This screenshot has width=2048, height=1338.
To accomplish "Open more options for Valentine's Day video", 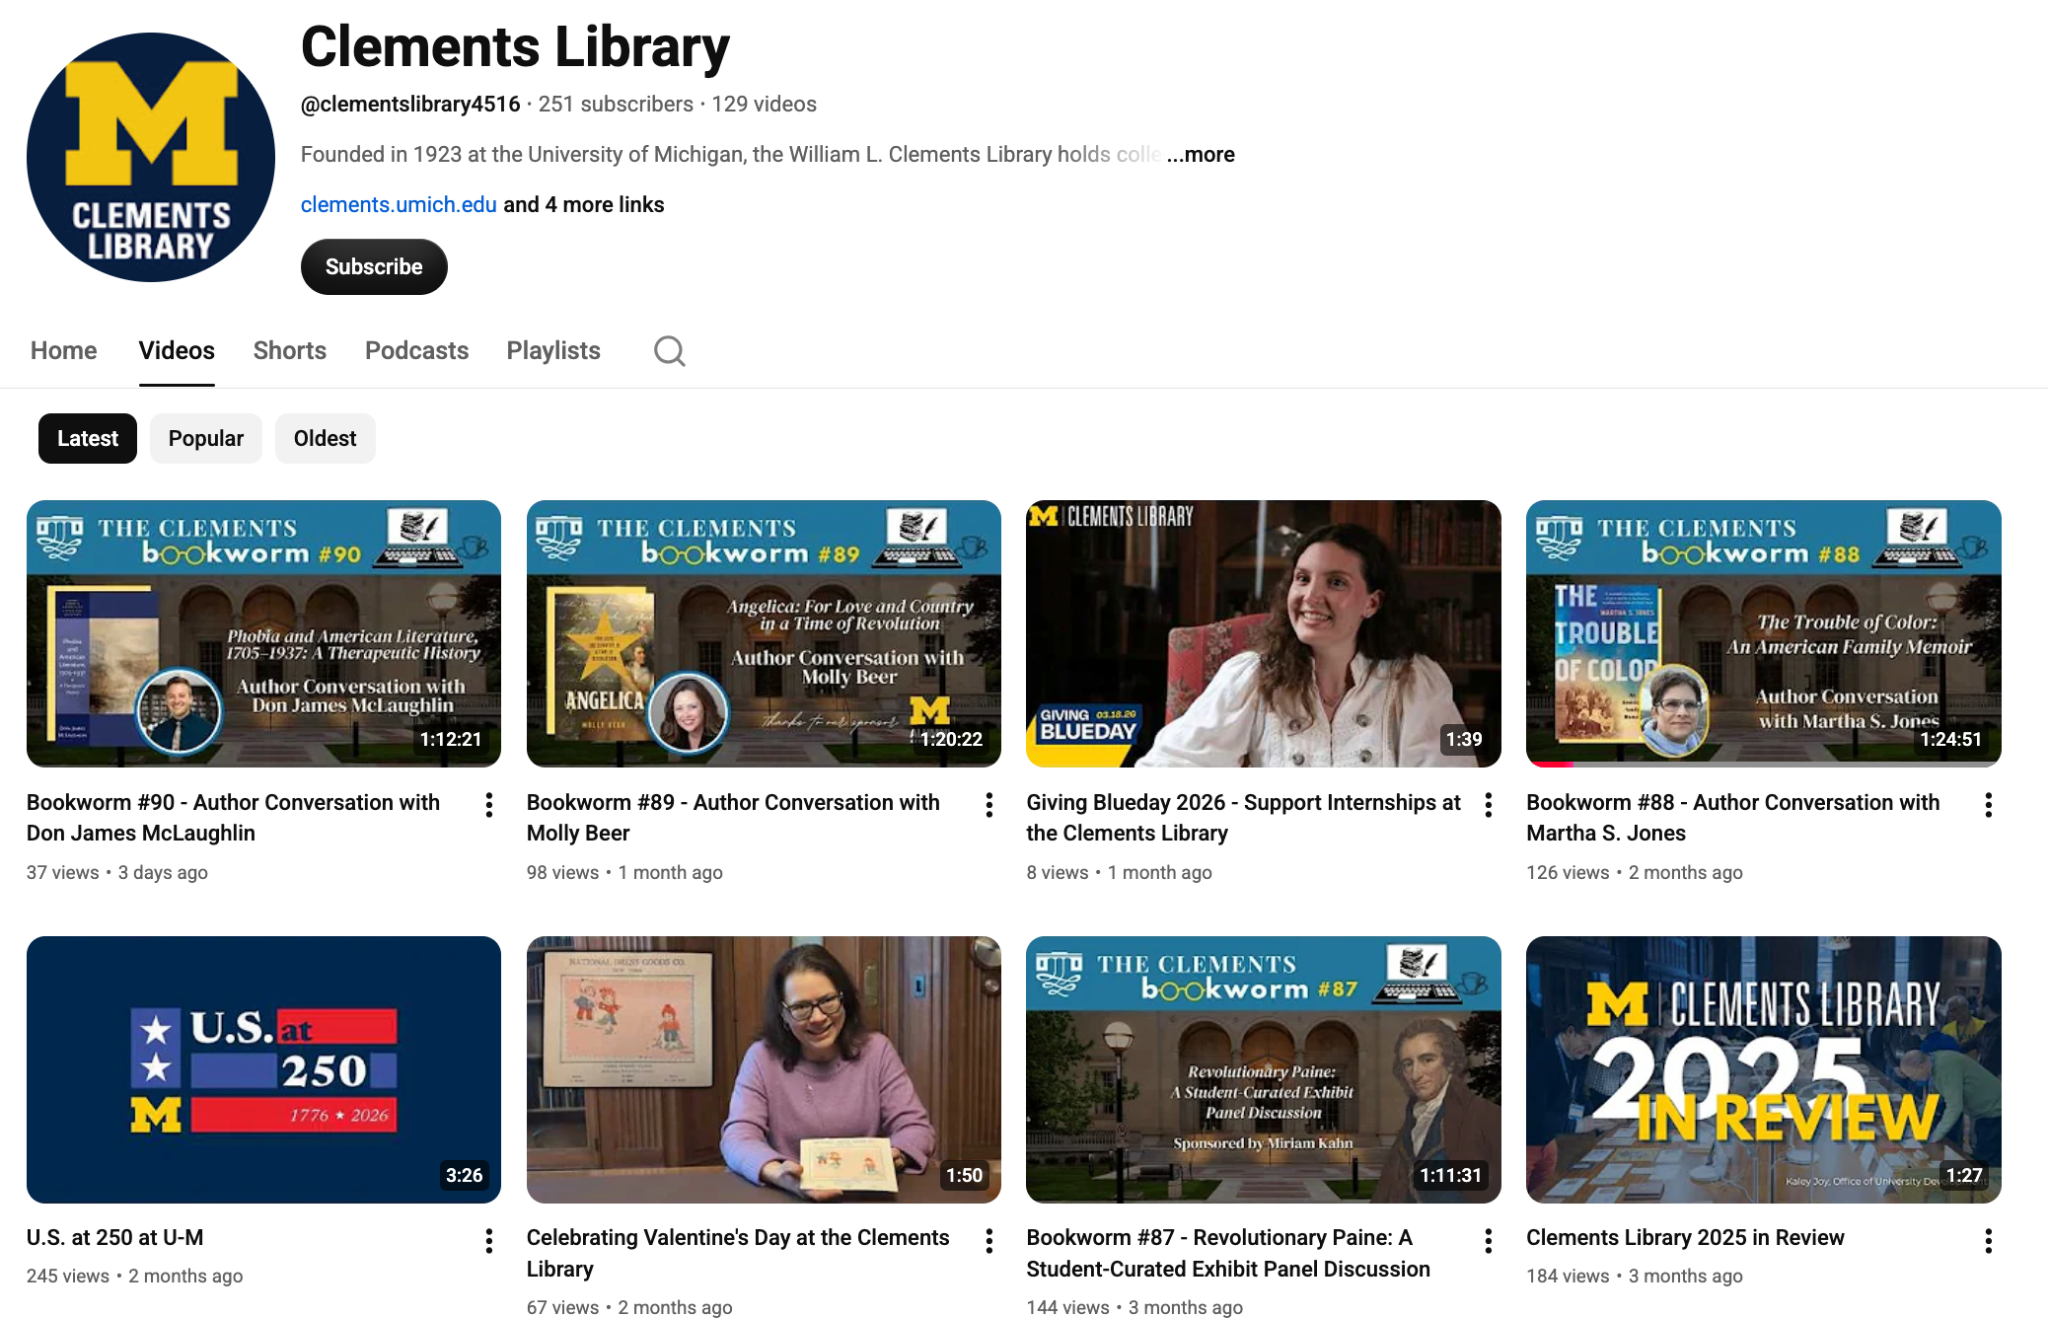I will 988,1241.
